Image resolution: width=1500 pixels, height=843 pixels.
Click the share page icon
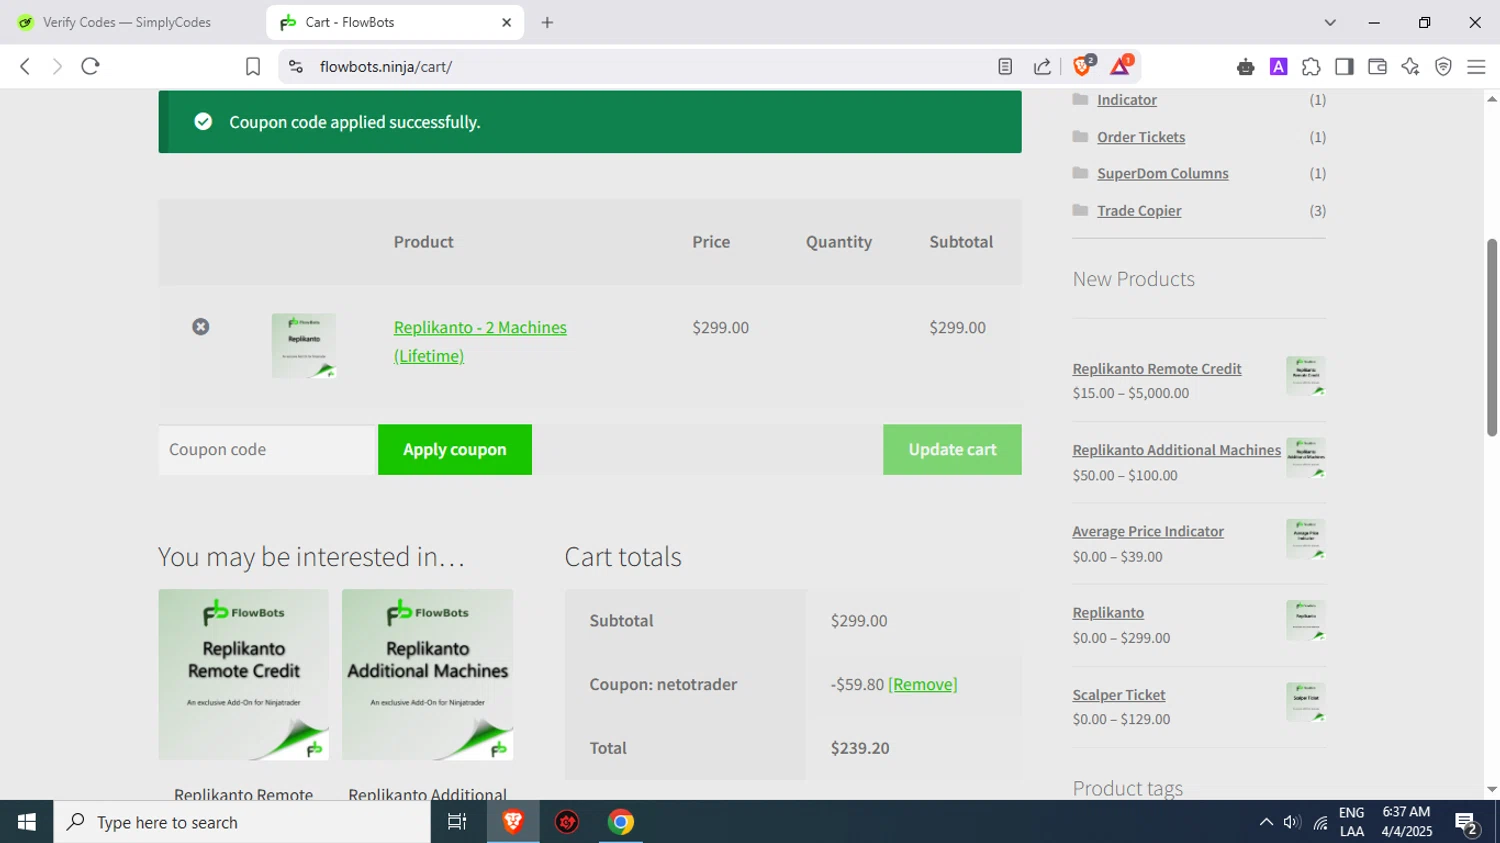click(1042, 67)
